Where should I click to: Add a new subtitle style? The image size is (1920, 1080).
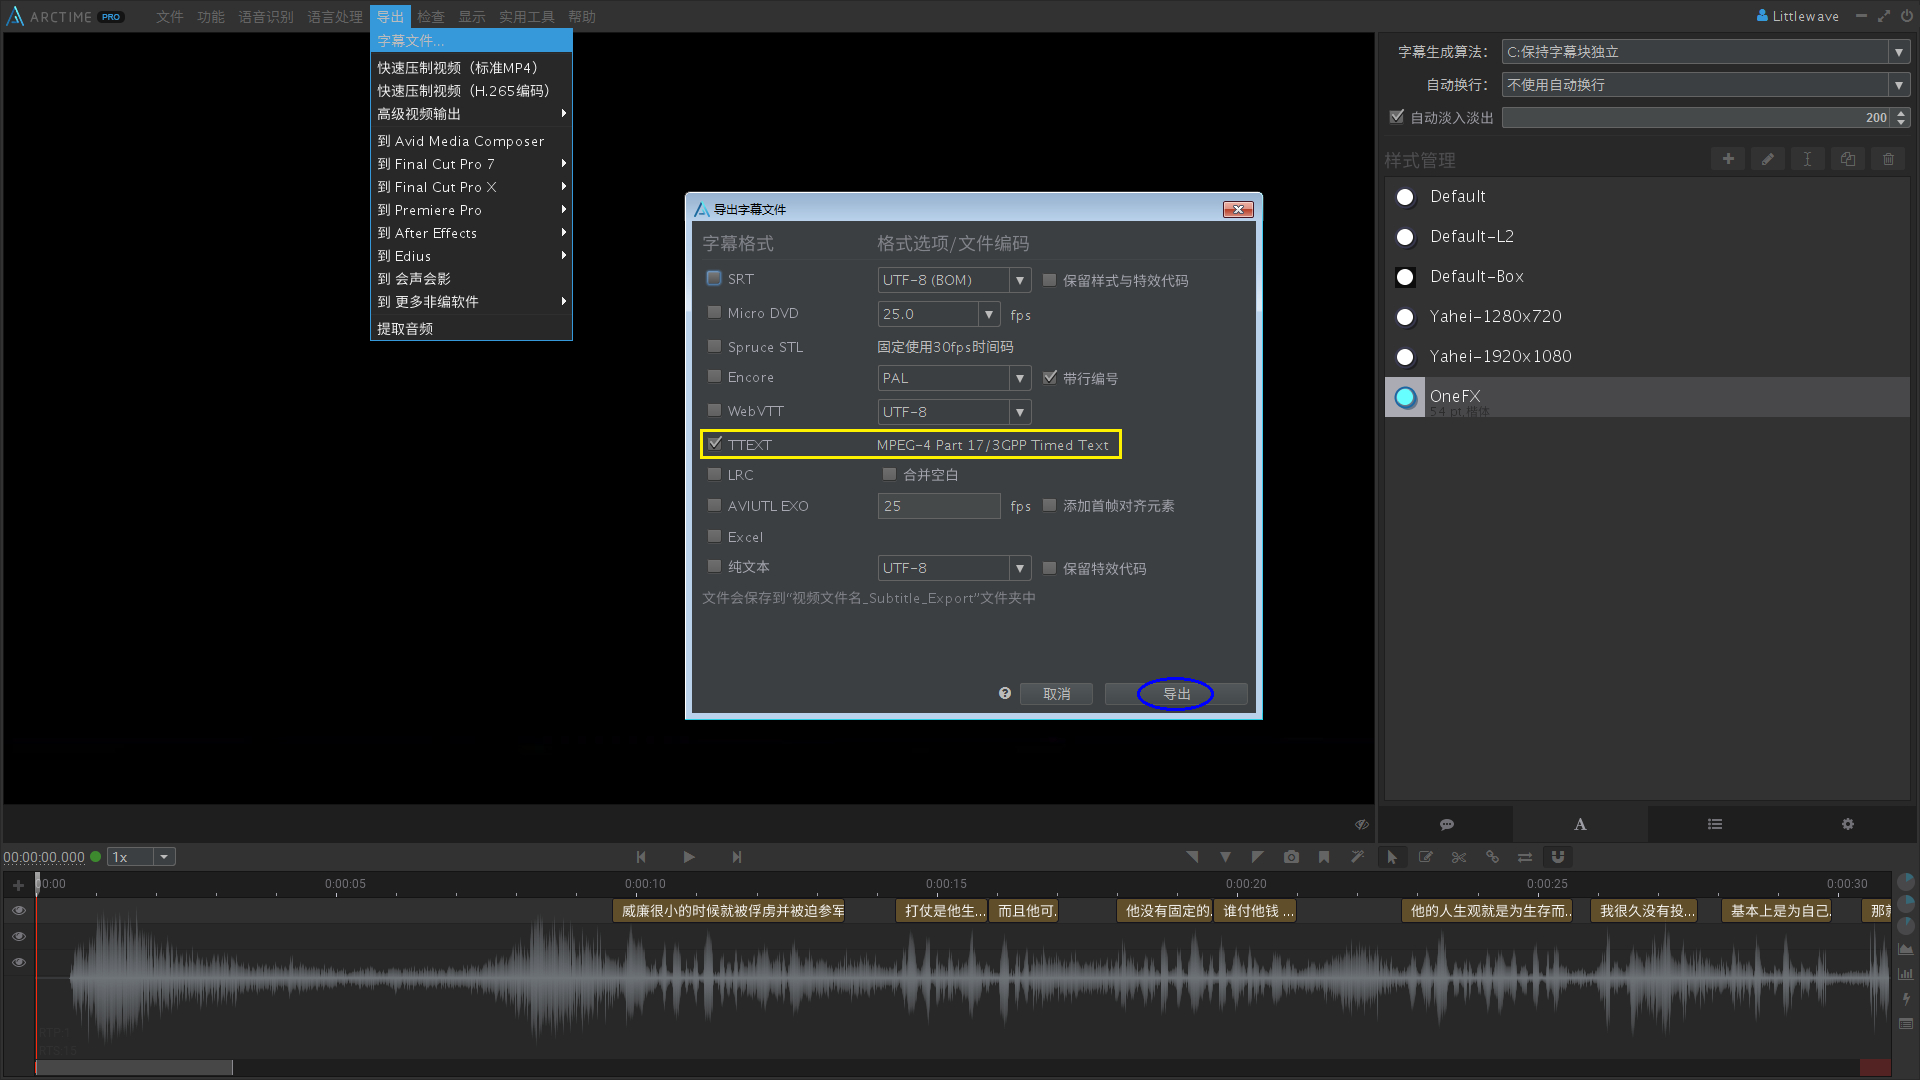point(1727,159)
